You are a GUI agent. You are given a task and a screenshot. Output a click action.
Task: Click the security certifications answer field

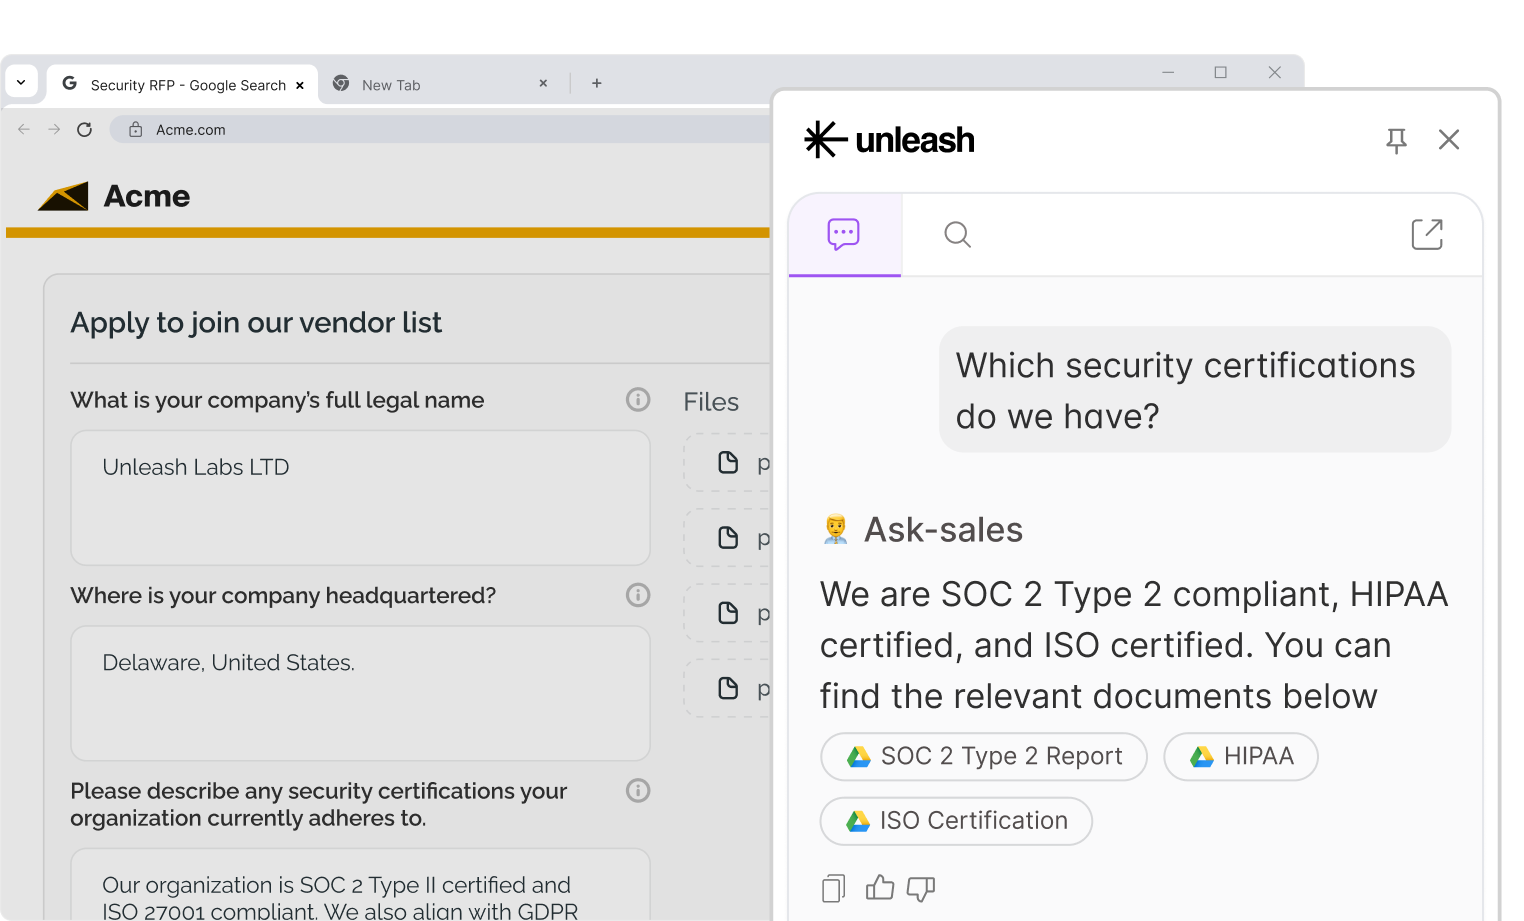point(360,885)
